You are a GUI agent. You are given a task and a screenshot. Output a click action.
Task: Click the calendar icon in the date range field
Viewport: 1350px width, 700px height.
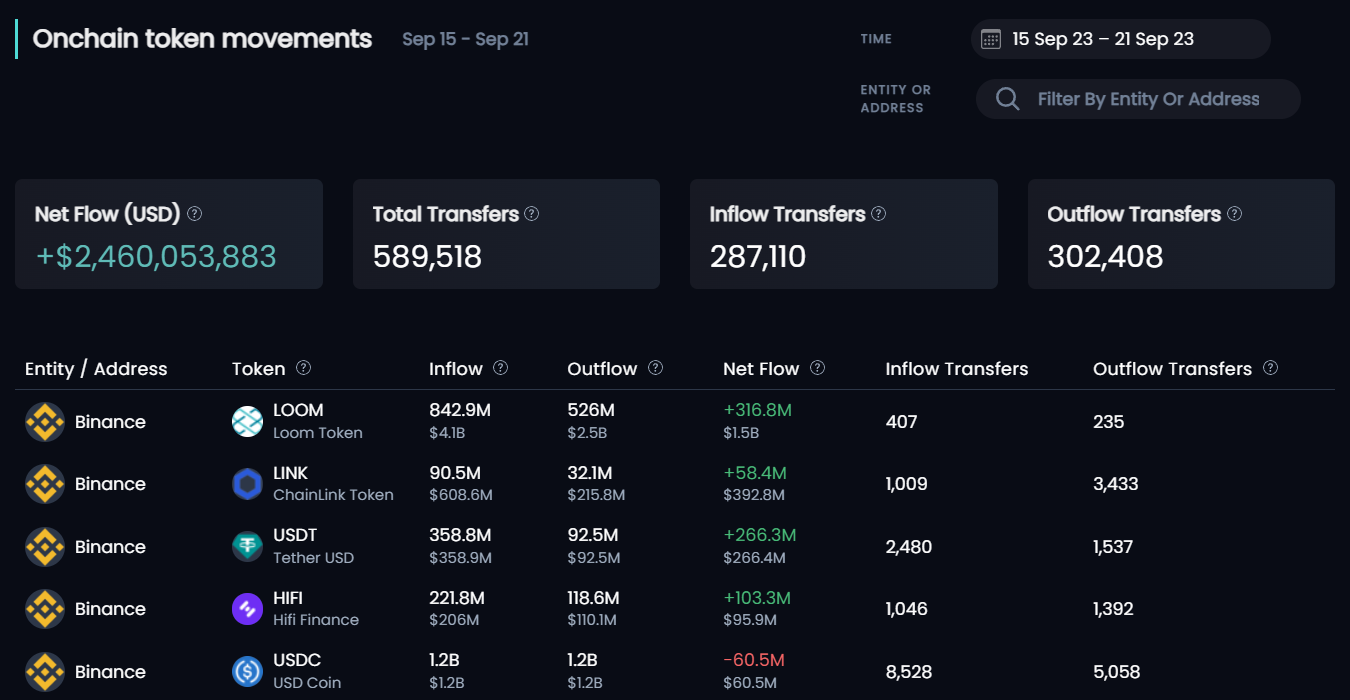[991, 39]
